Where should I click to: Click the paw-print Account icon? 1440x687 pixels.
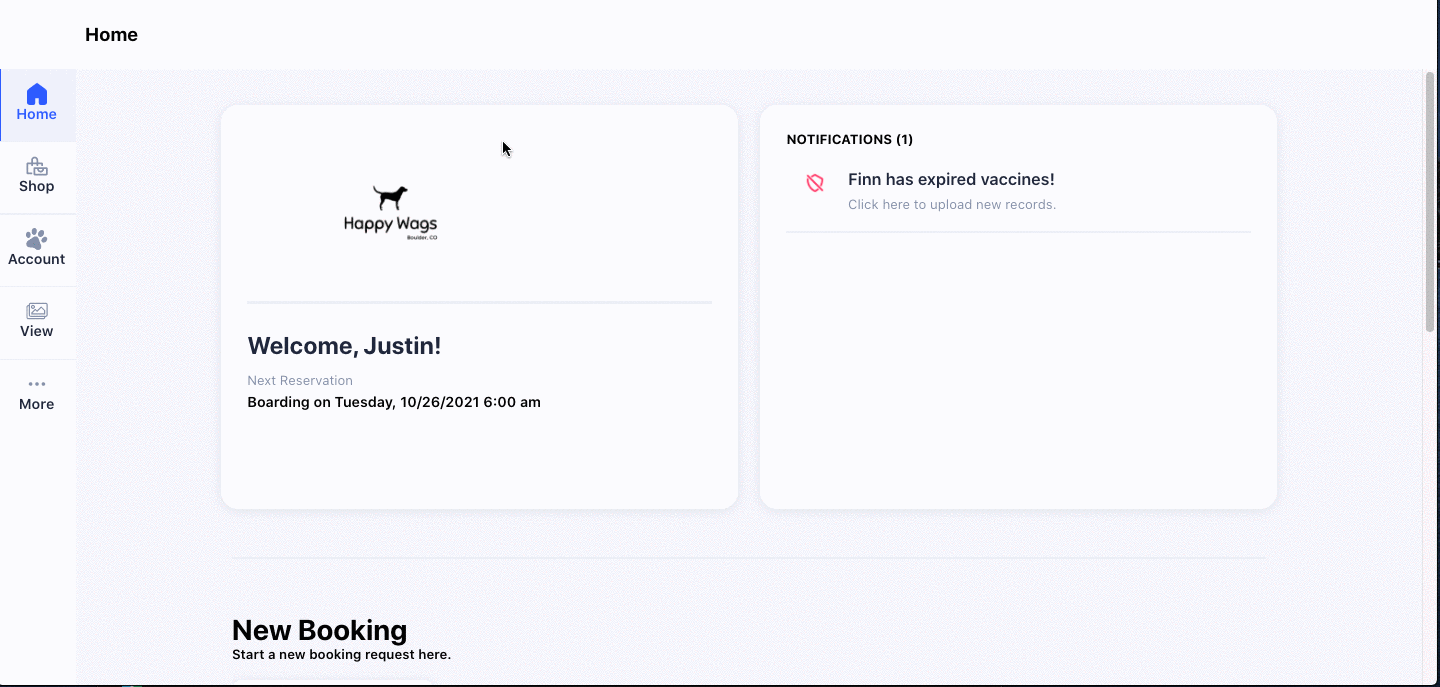click(37, 239)
